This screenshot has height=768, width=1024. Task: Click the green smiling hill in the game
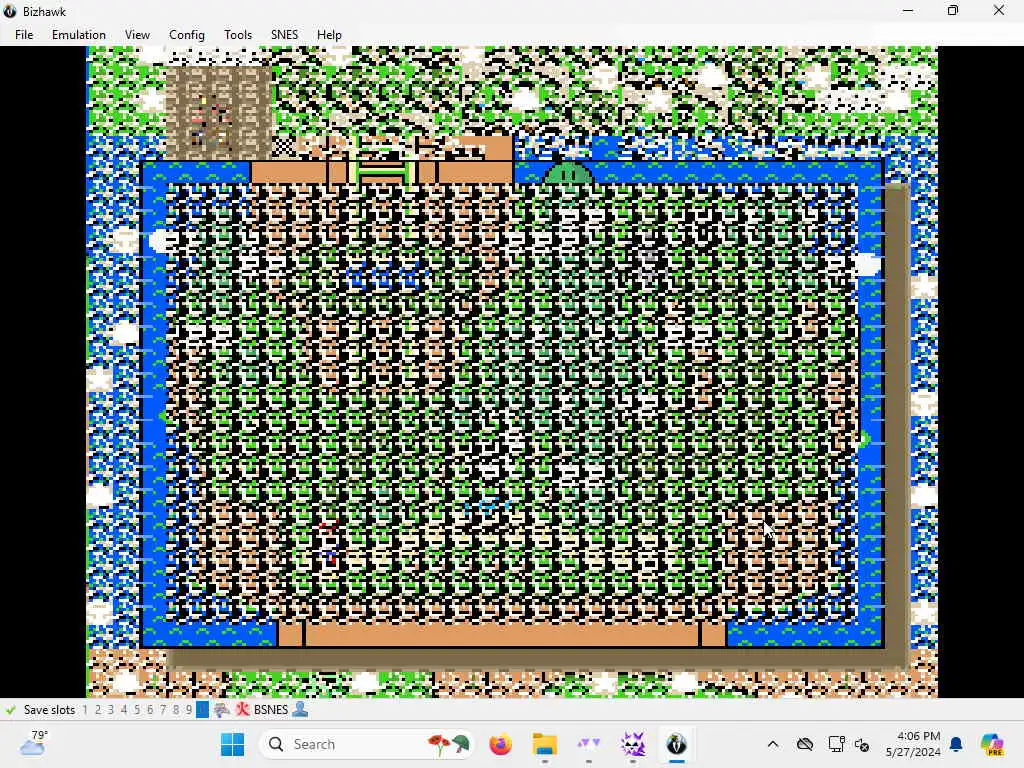(x=569, y=174)
